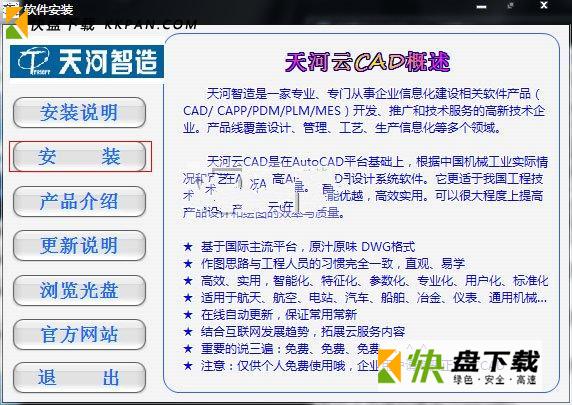This screenshot has height=405, width=572.
Task: Minimize the 软件安装 window
Action: pos(482,6)
